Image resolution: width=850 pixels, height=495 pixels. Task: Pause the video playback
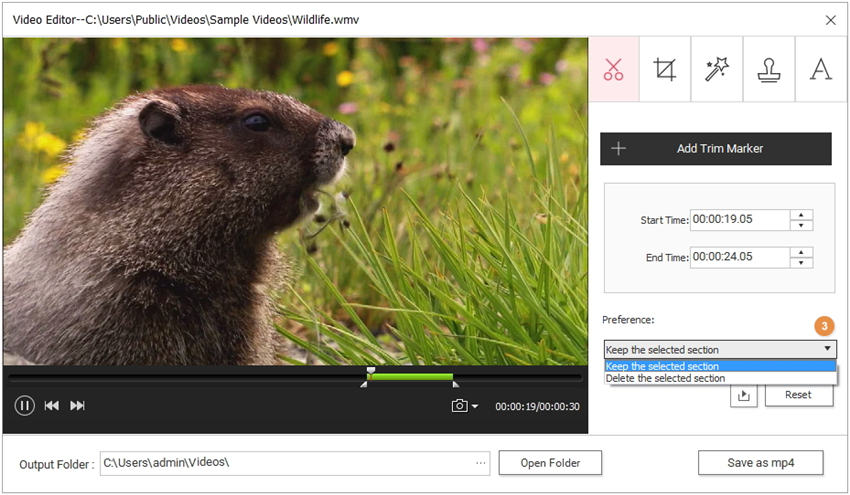tap(24, 405)
